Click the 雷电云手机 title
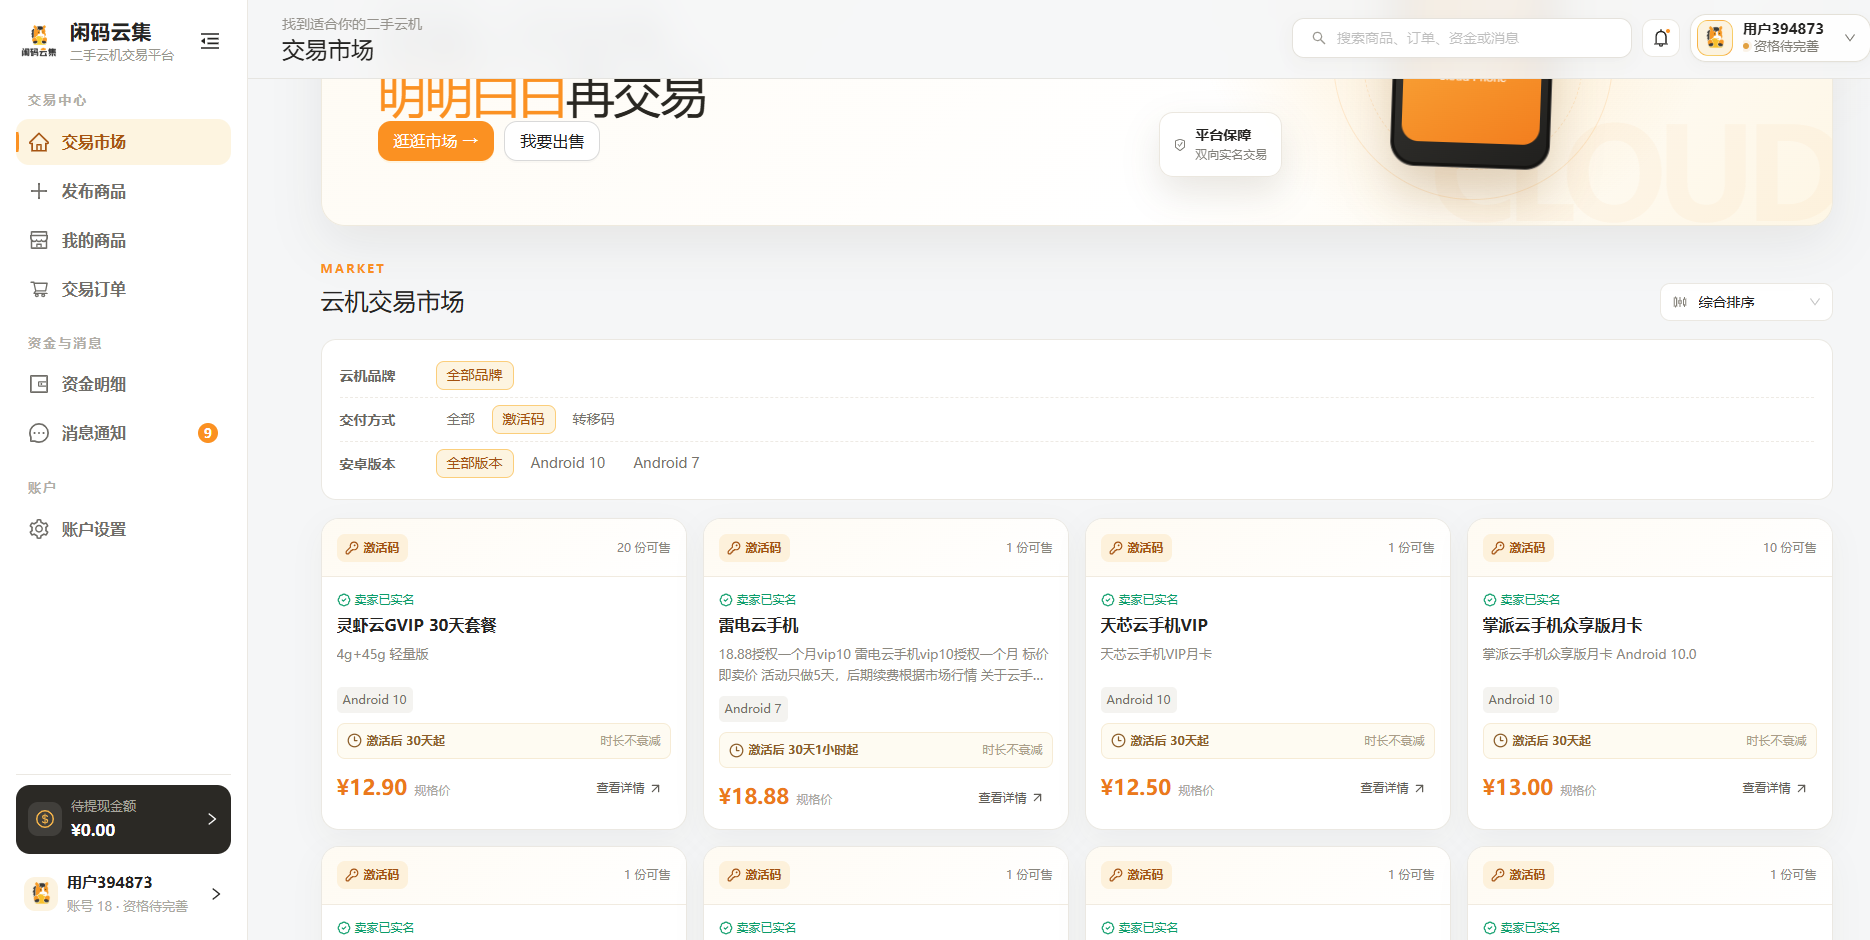 click(x=758, y=625)
